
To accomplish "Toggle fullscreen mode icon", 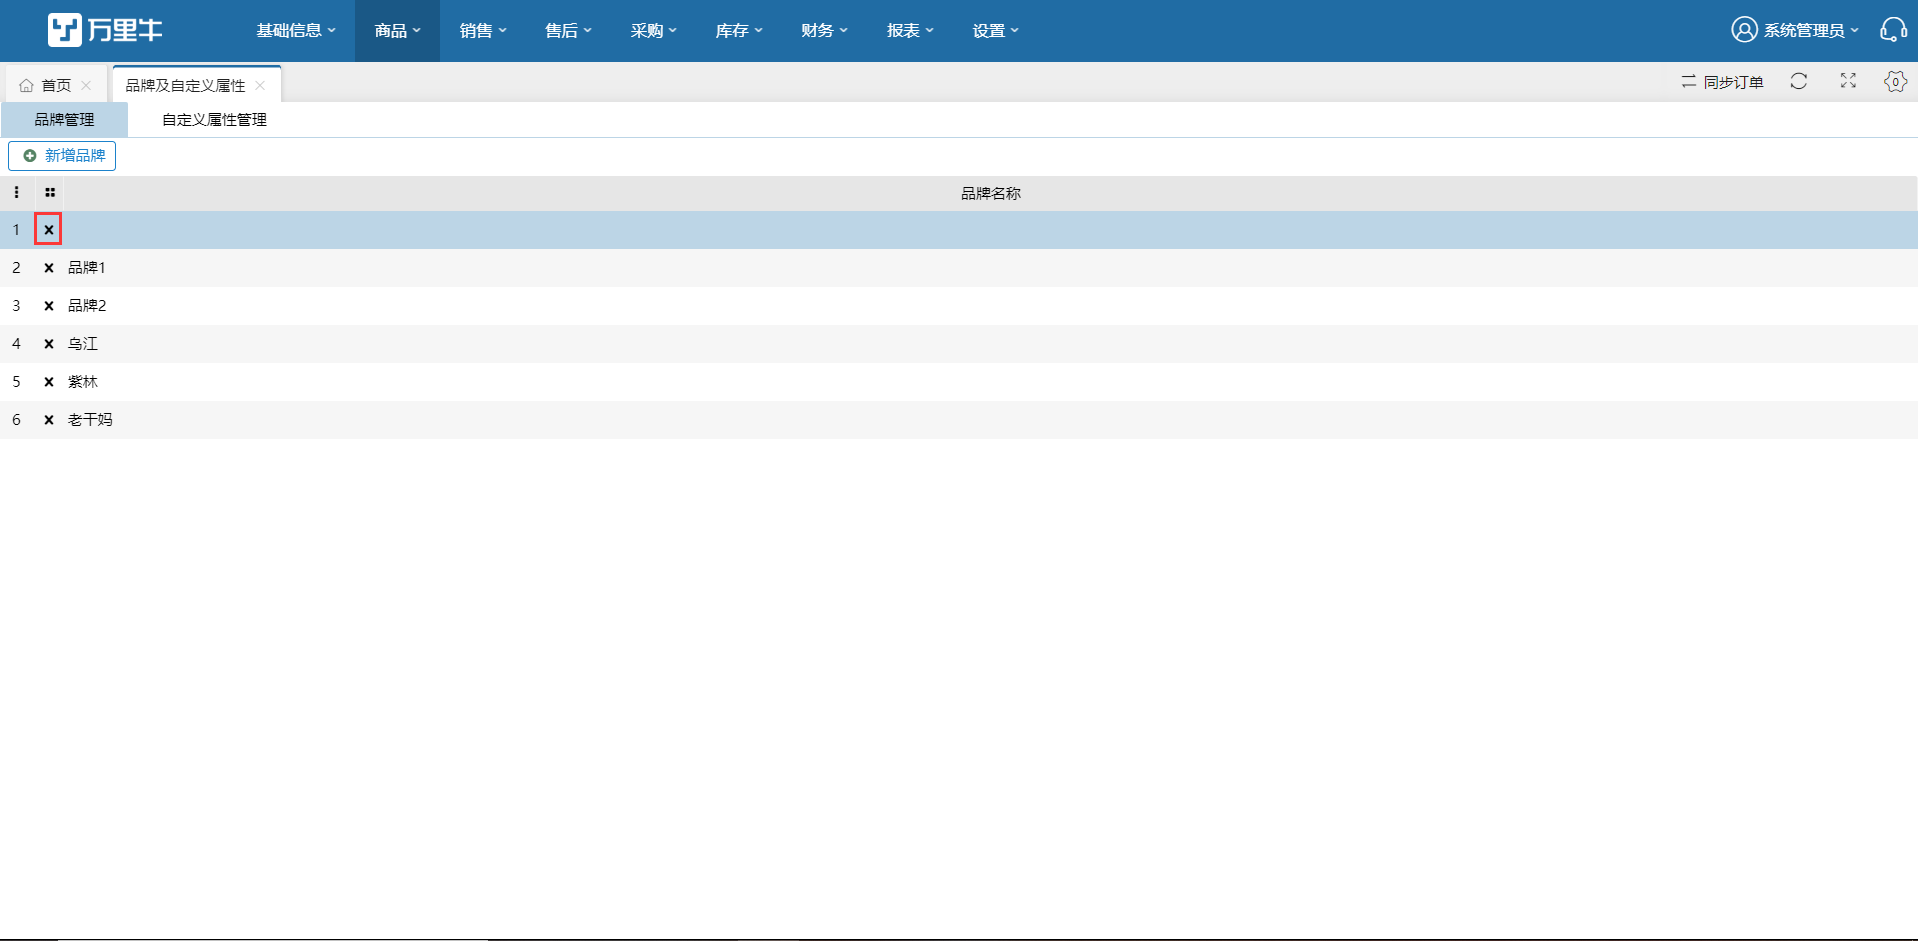I will [1848, 82].
